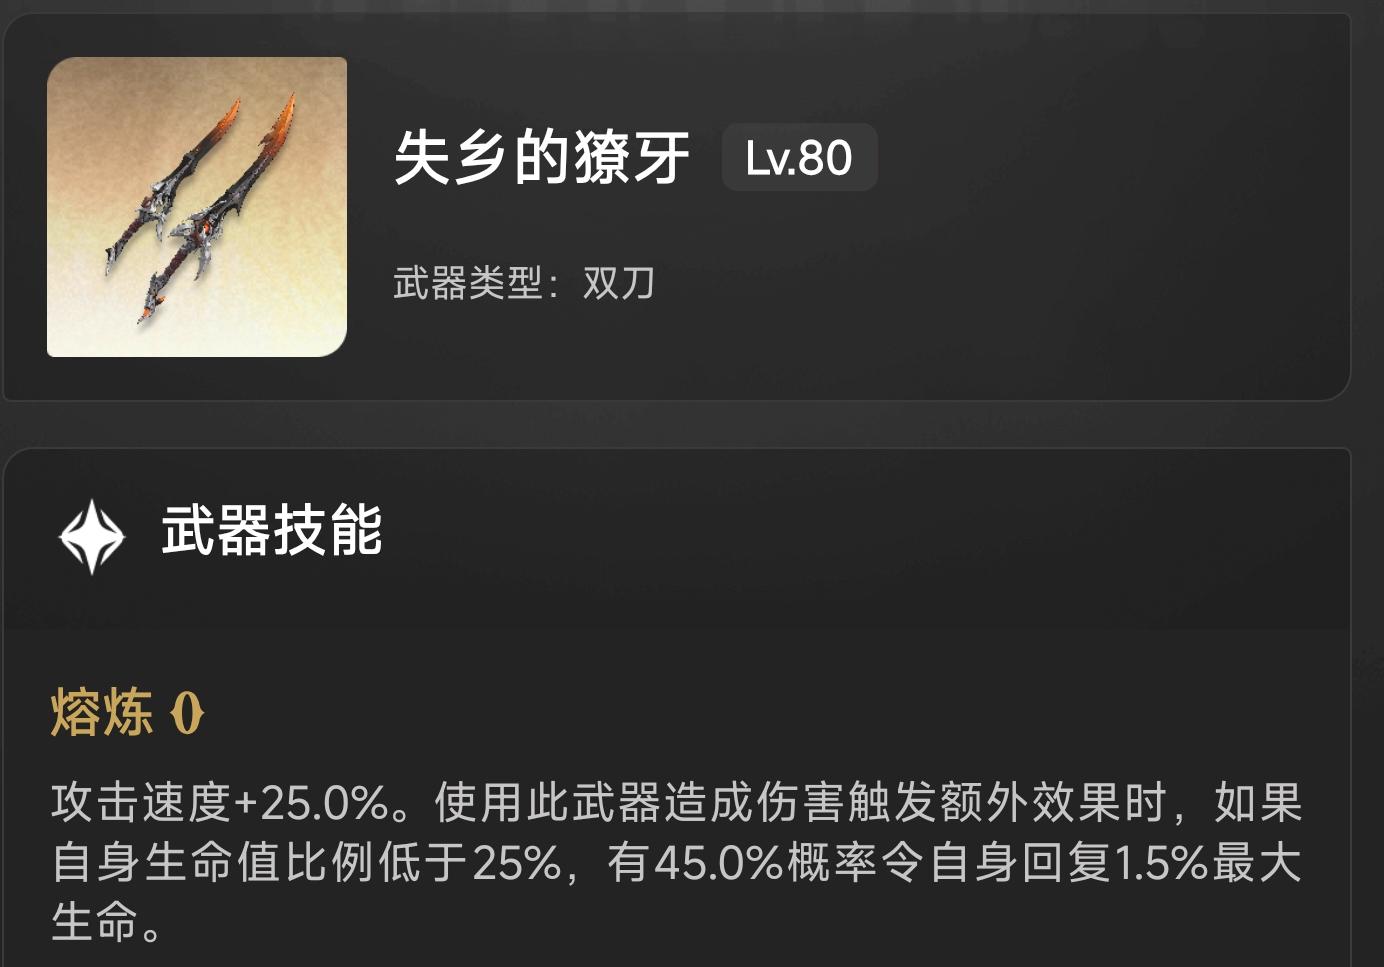The width and height of the screenshot is (1384, 967).
Task: Click the 失乡的獠牙 dual blades weapon thumbnail
Action: click(197, 207)
